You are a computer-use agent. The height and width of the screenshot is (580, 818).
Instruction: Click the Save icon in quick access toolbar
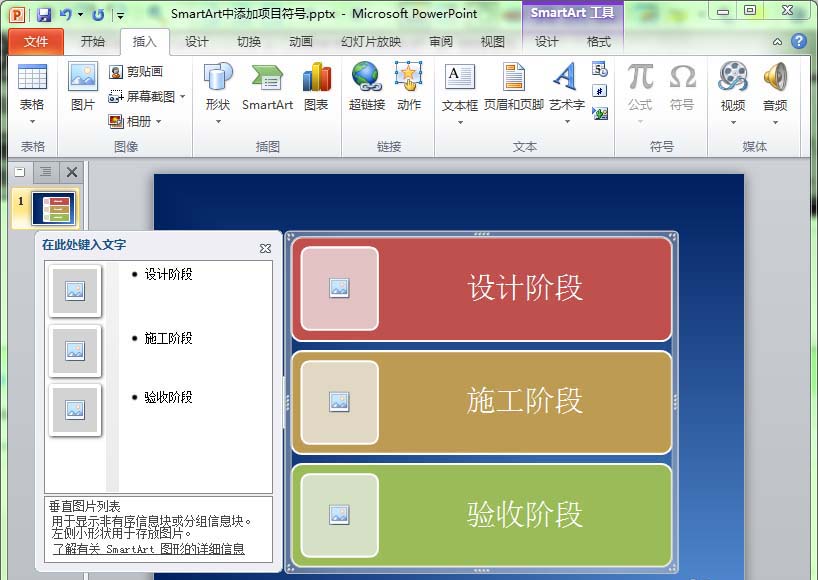(x=44, y=14)
